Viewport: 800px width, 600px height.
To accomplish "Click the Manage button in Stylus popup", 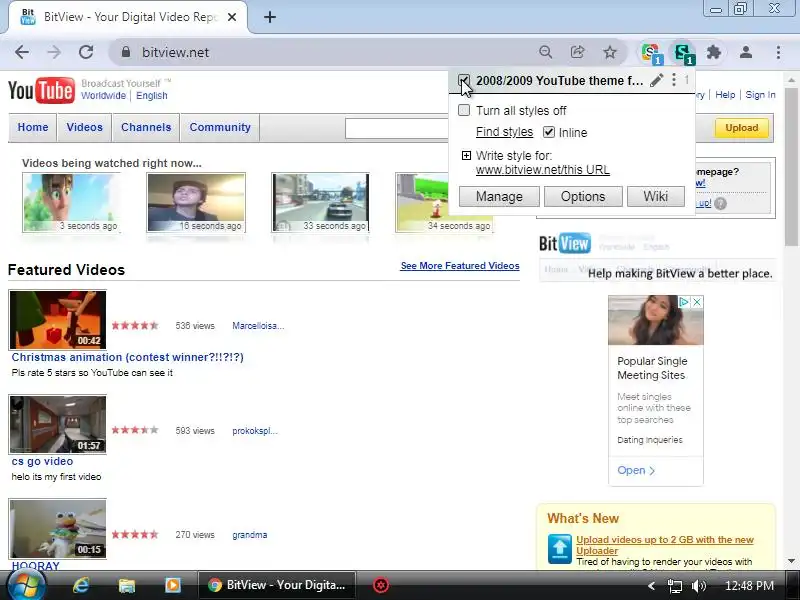I will 499,196.
